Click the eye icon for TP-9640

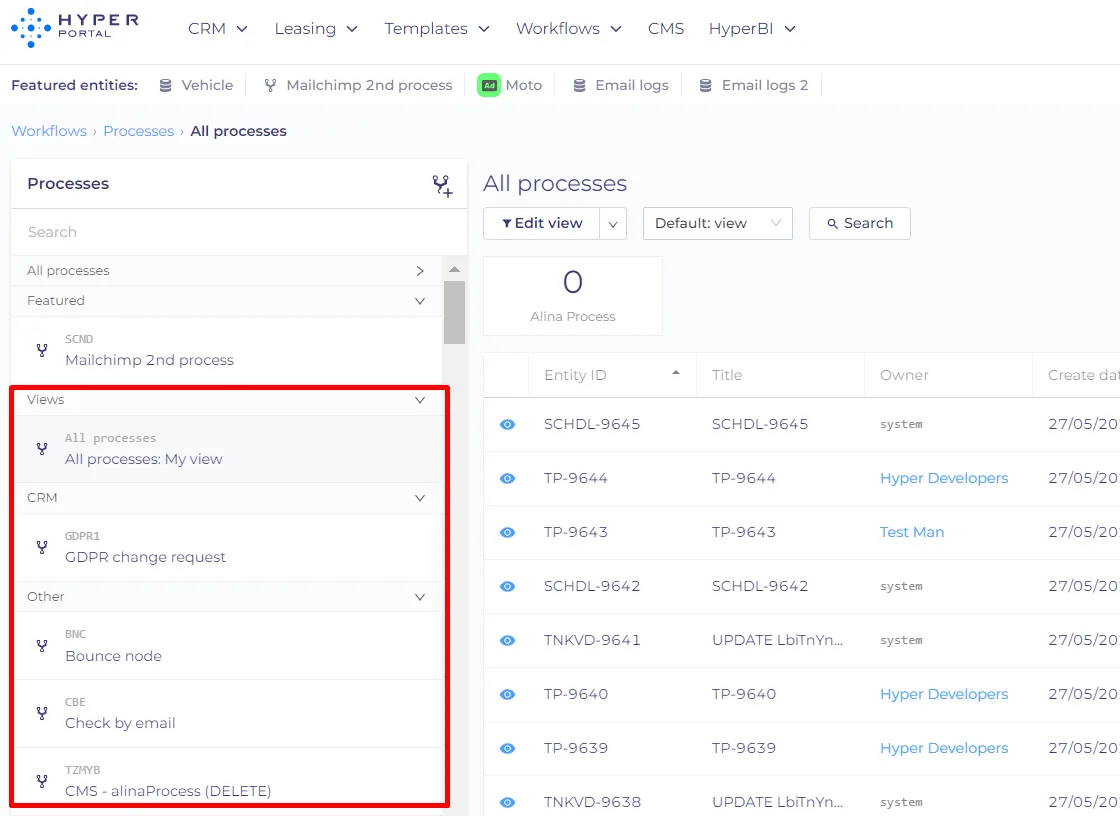click(507, 695)
